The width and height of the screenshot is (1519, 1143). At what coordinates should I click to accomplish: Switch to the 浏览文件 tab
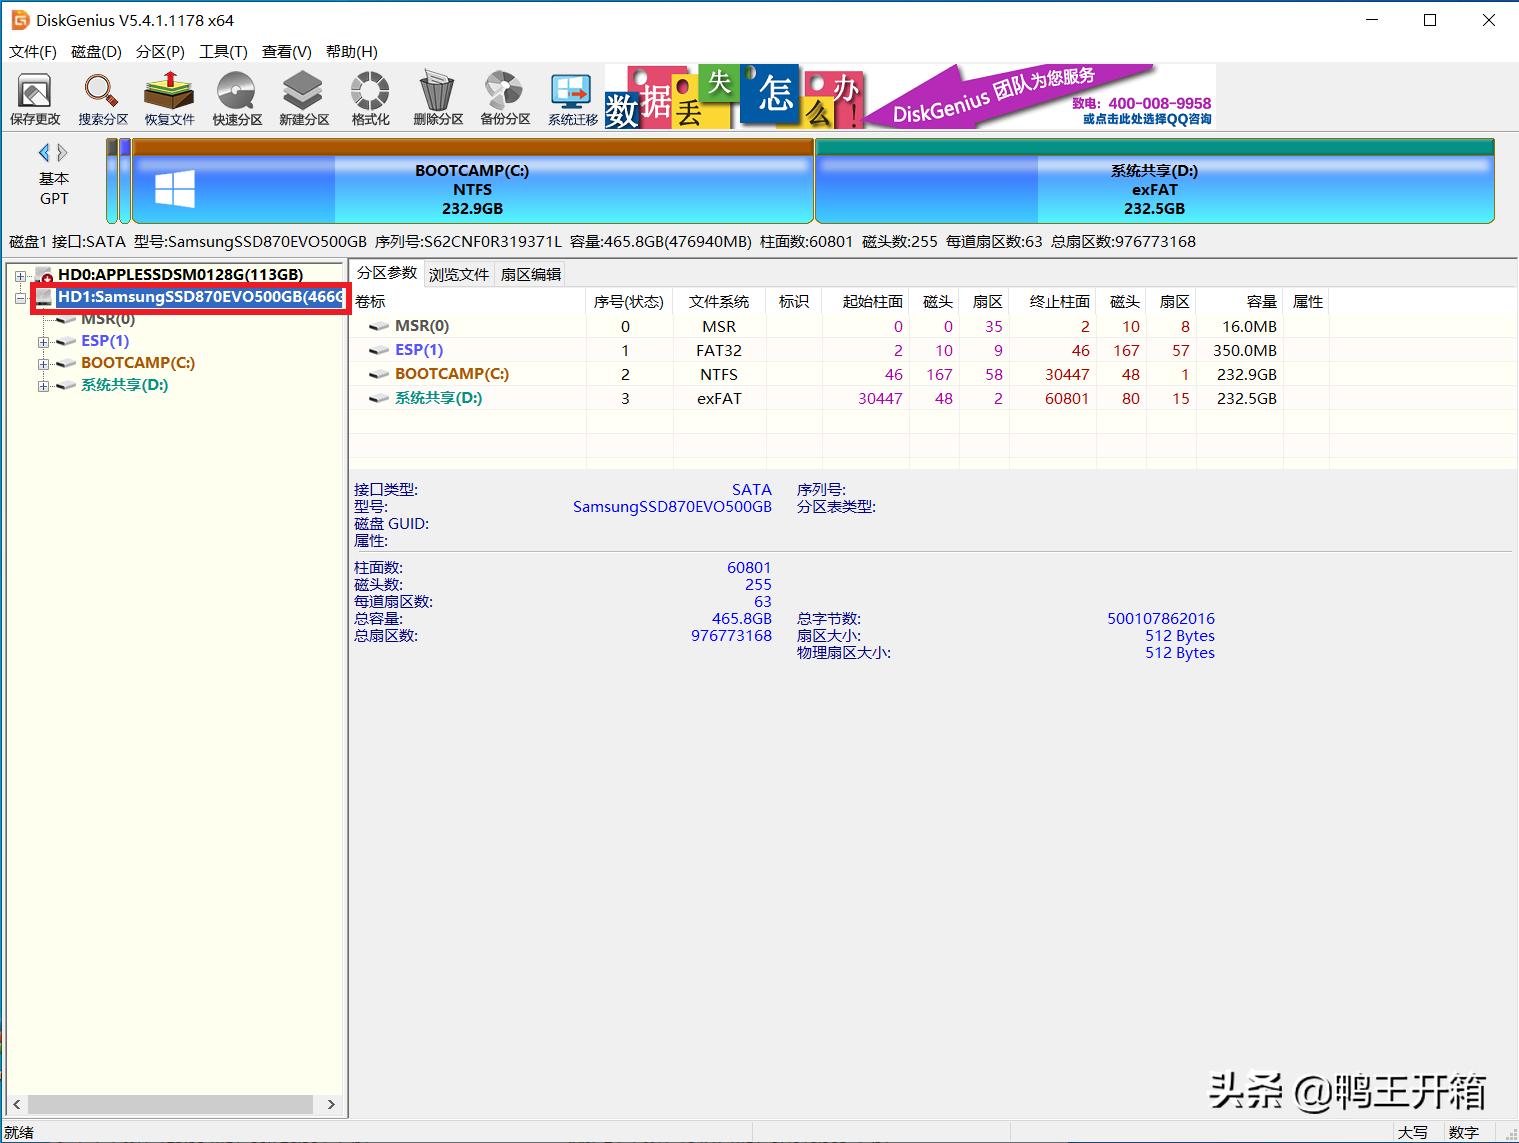coord(458,273)
